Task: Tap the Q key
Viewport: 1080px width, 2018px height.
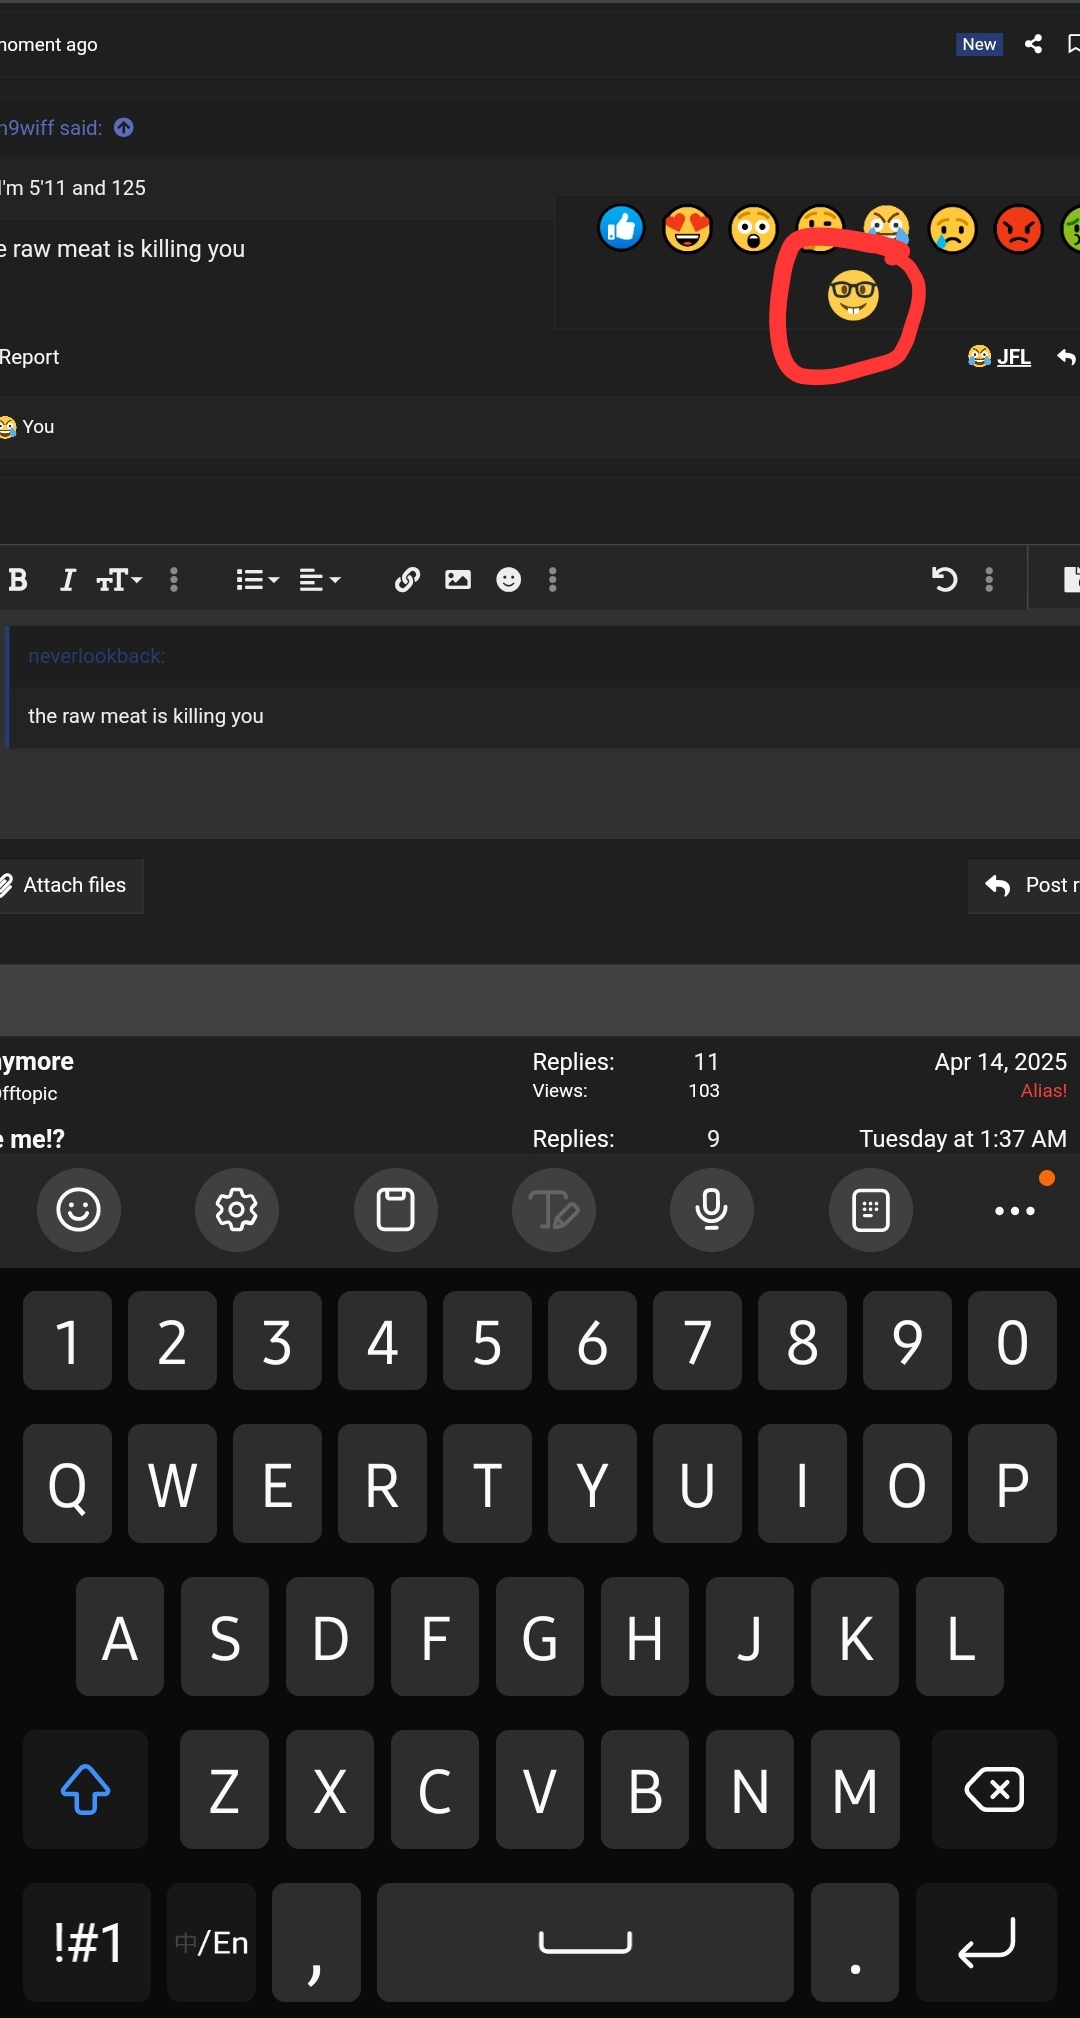Action: (67, 1484)
